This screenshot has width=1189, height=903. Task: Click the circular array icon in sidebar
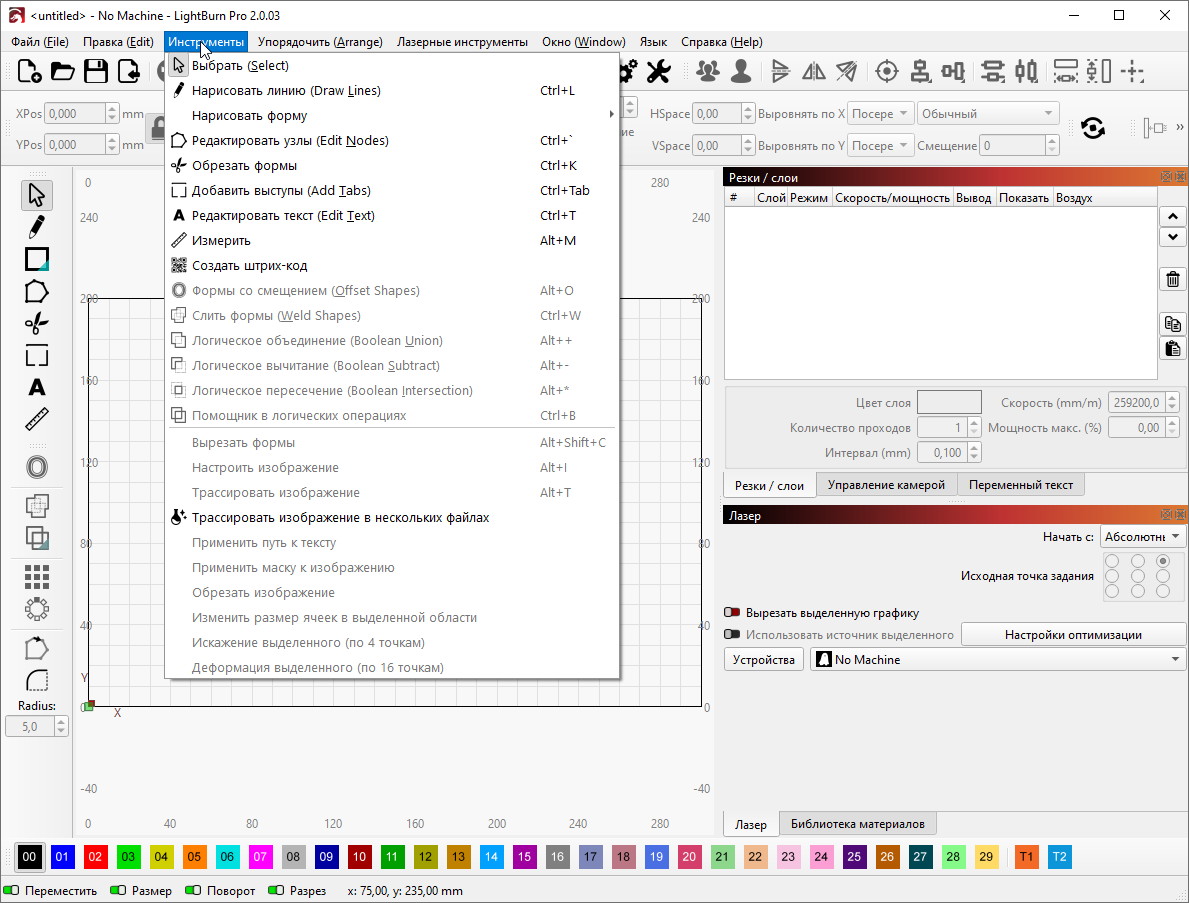tap(36, 609)
